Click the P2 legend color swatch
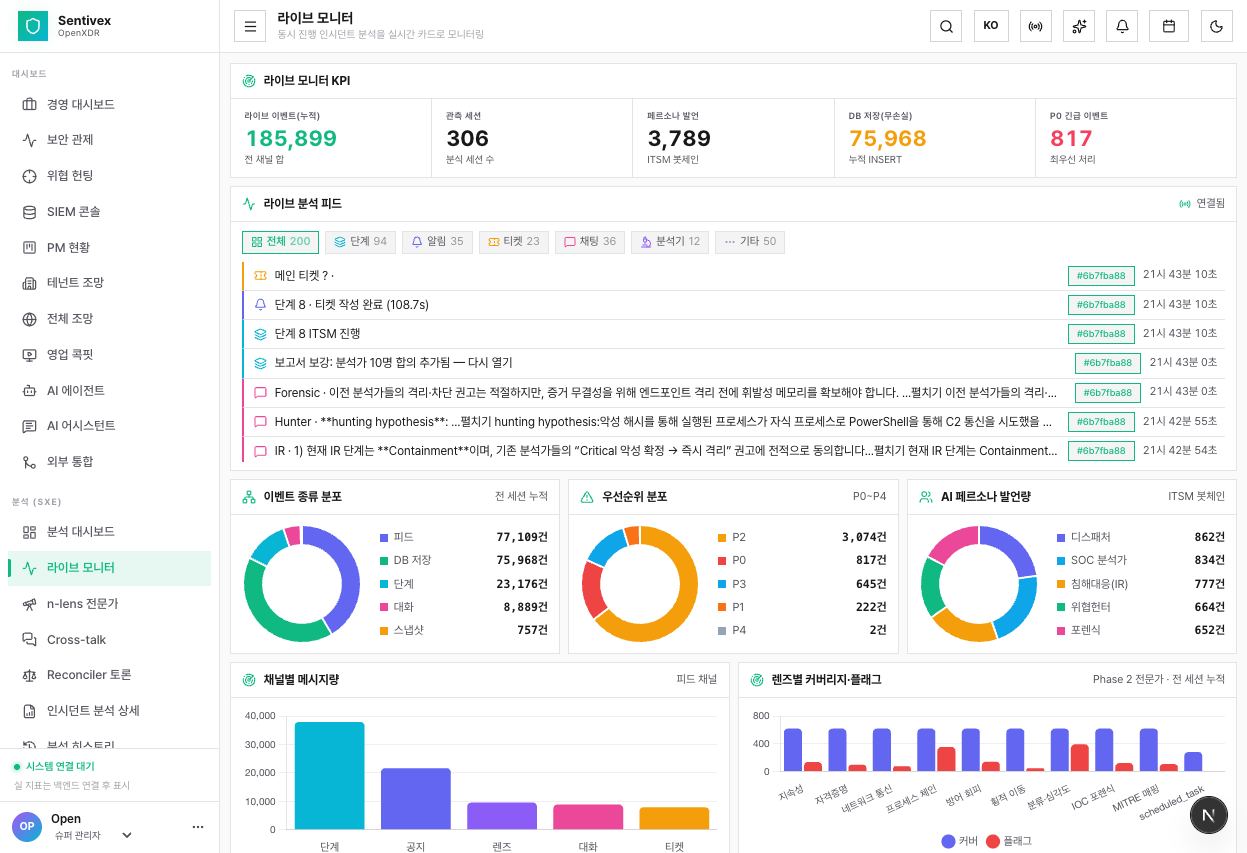Viewport: 1247px width, 853px height. point(722,538)
